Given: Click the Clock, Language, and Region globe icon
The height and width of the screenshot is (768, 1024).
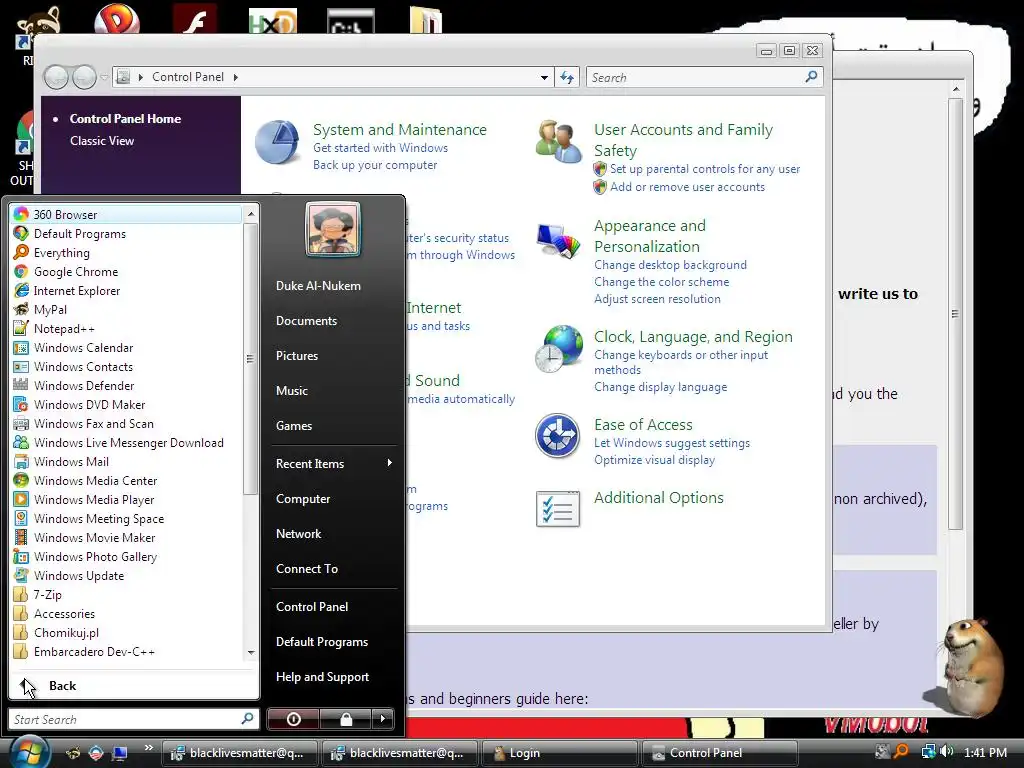Looking at the screenshot, I should tap(558, 348).
